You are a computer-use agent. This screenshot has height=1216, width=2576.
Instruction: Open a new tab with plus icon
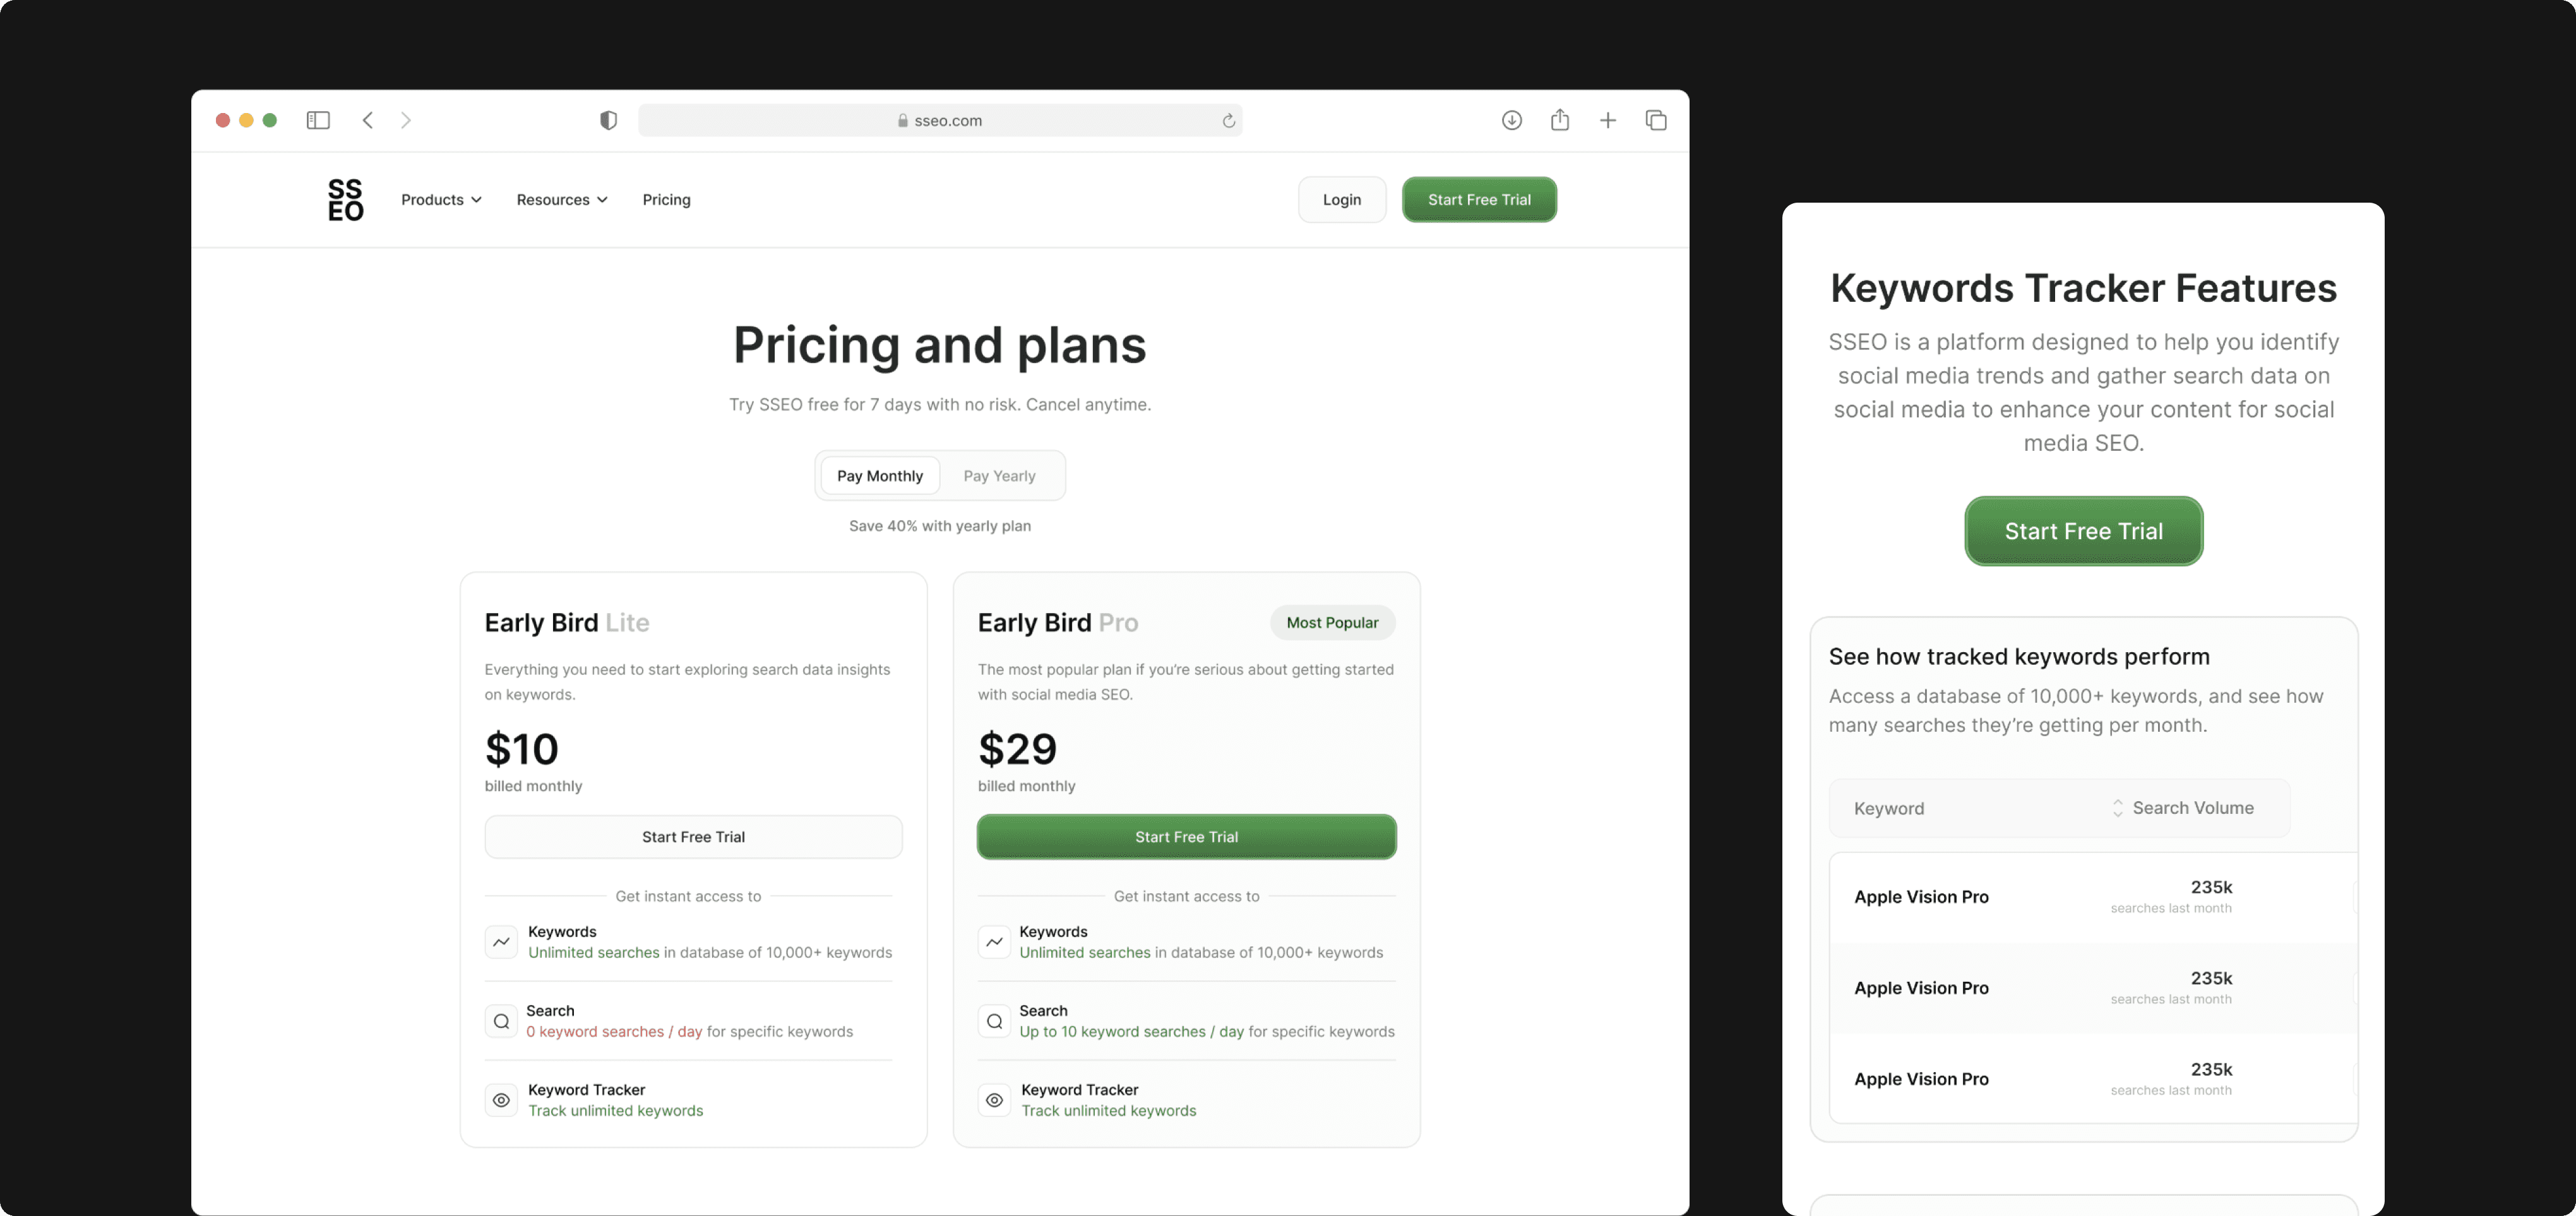click(1607, 120)
